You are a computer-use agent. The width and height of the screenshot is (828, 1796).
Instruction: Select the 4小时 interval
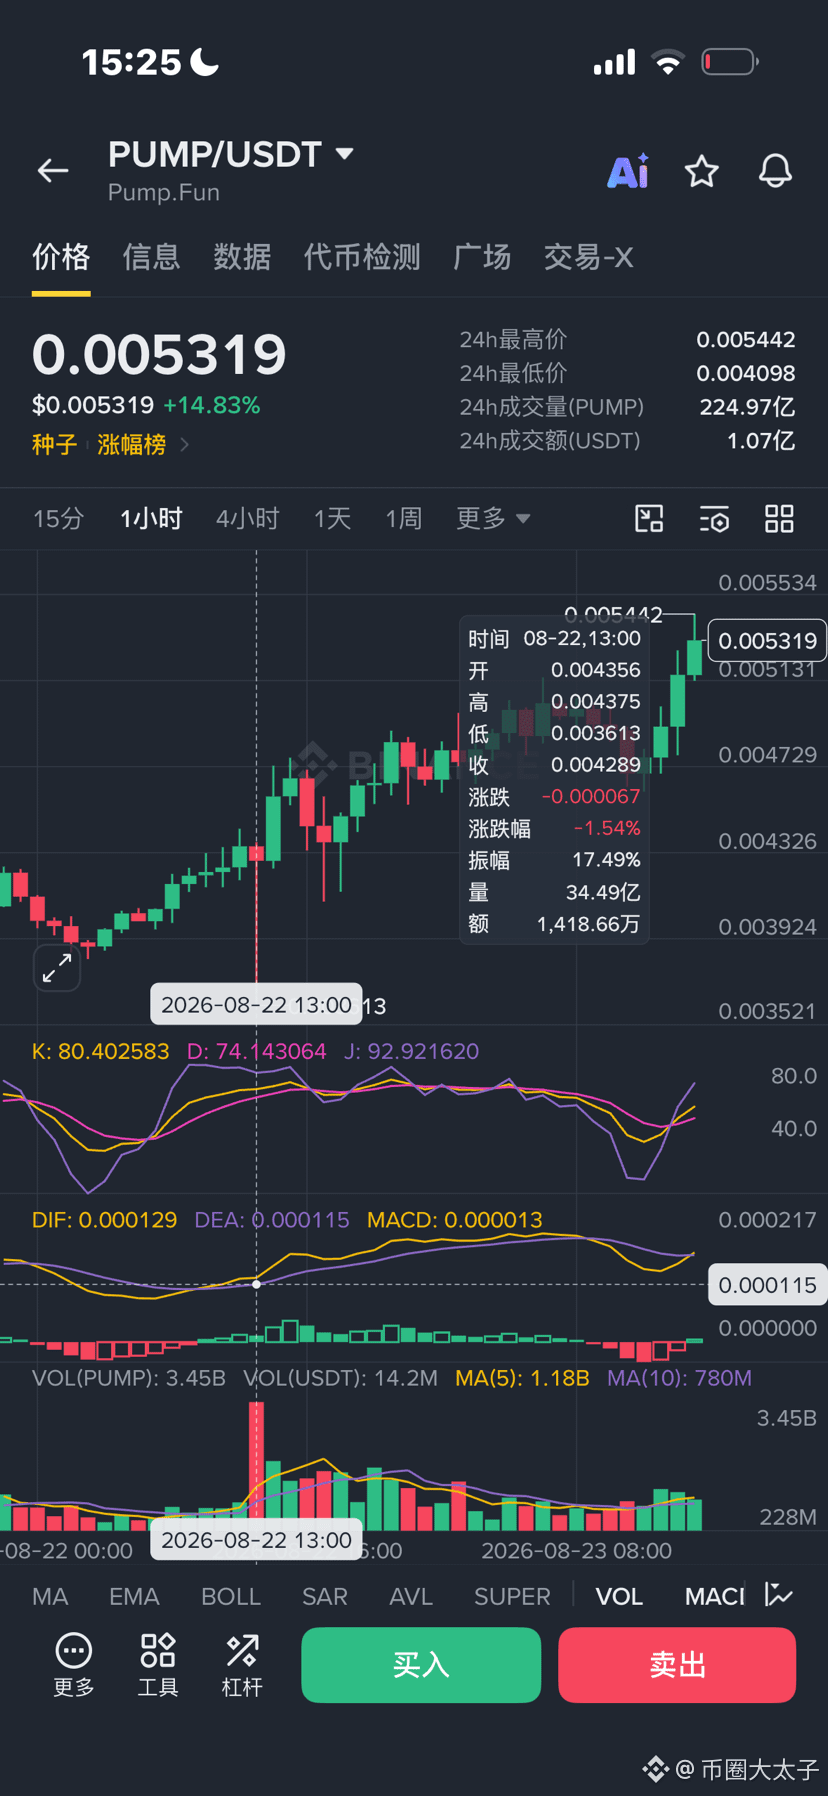[x=247, y=519]
